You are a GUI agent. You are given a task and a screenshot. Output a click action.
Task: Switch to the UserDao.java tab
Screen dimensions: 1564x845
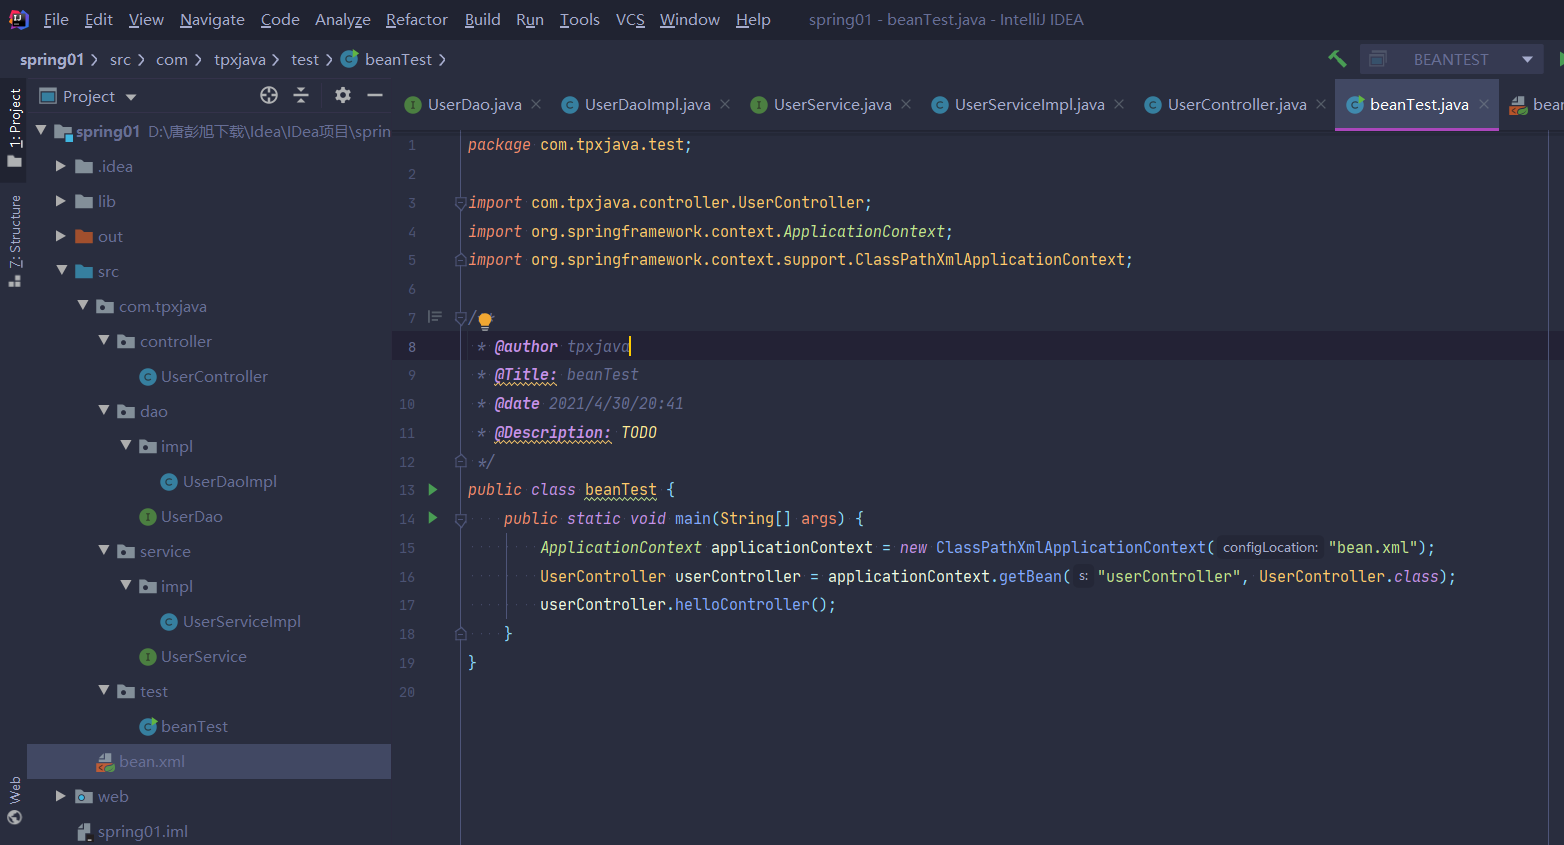tap(474, 104)
